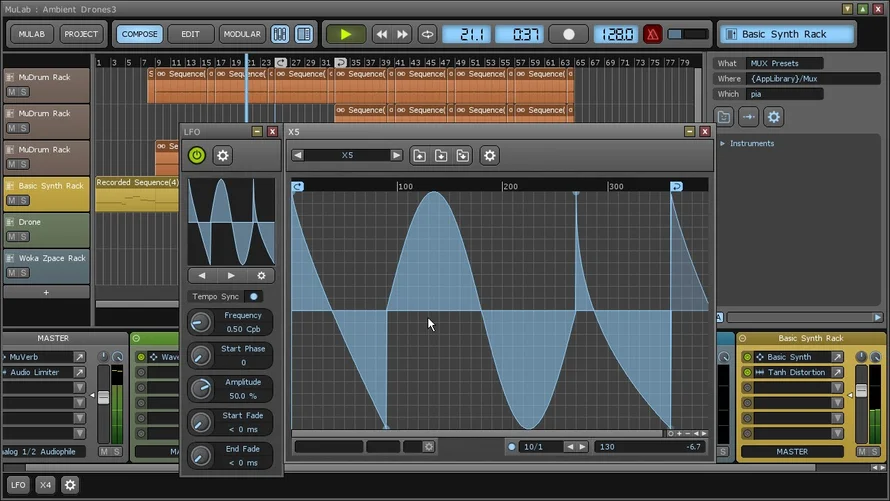The height and width of the screenshot is (501, 890).
Task: Open the Tanh Distortion editor arrow
Action: pos(837,373)
